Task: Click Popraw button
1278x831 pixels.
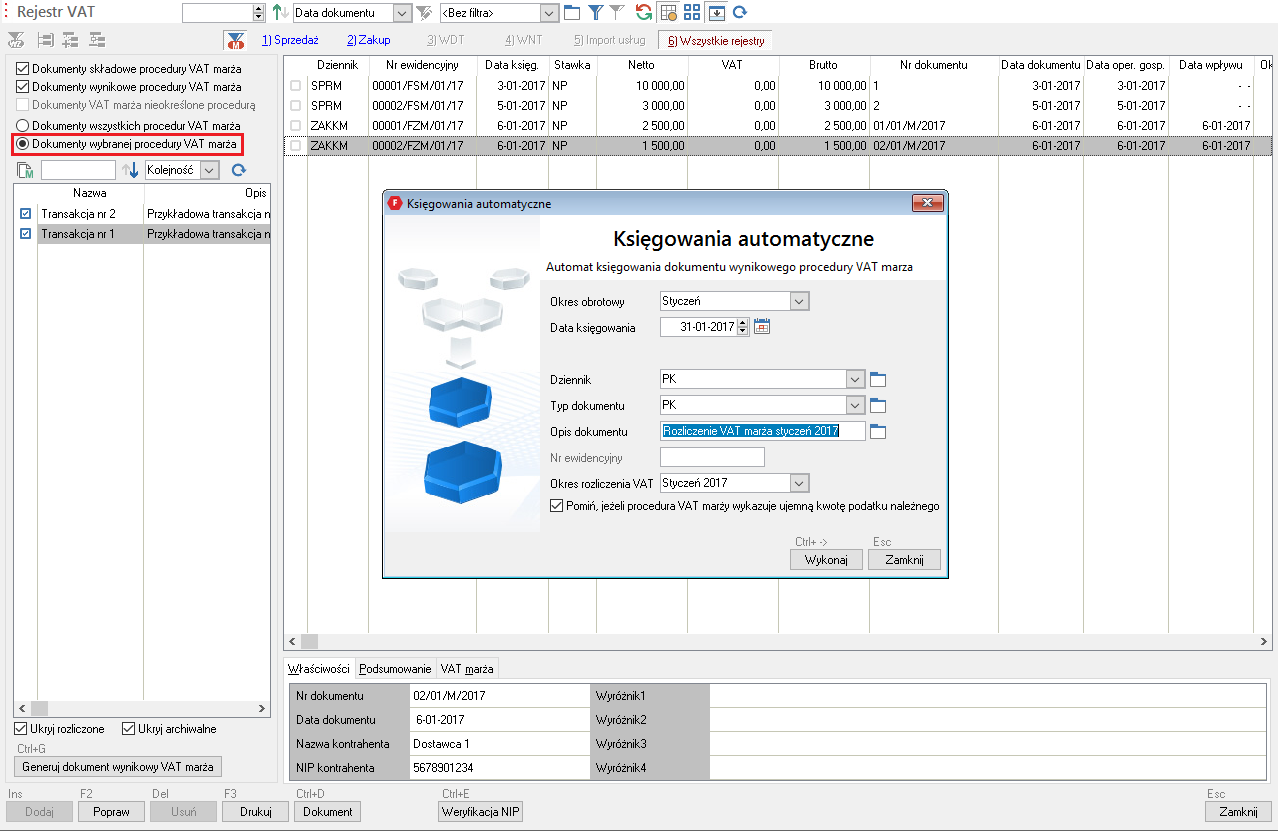Action: [112, 812]
